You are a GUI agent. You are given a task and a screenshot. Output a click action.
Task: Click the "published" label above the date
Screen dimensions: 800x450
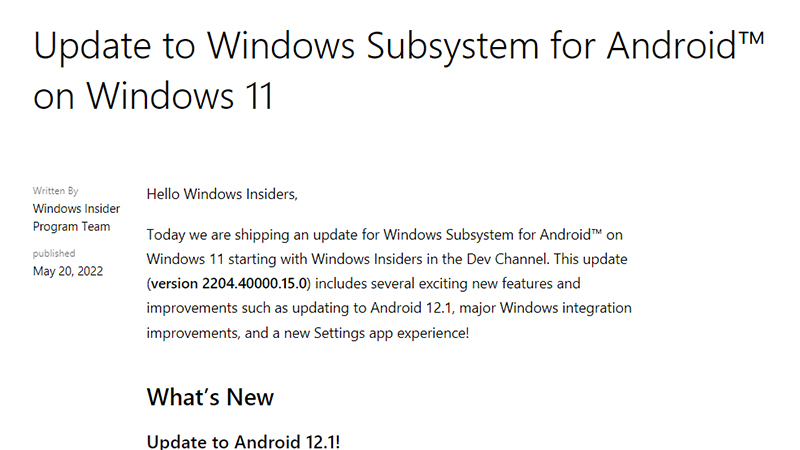pos(53,253)
